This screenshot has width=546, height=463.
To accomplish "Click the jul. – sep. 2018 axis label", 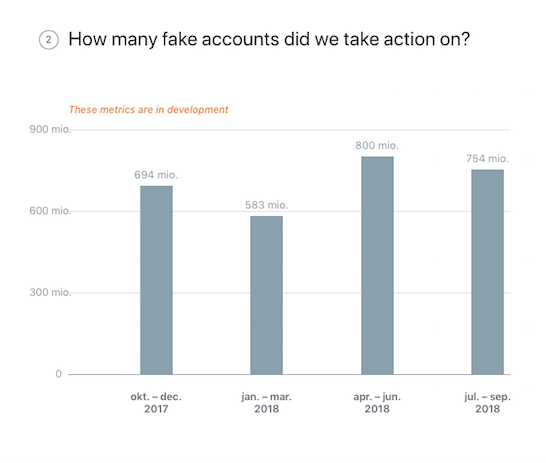I will (x=488, y=402).
